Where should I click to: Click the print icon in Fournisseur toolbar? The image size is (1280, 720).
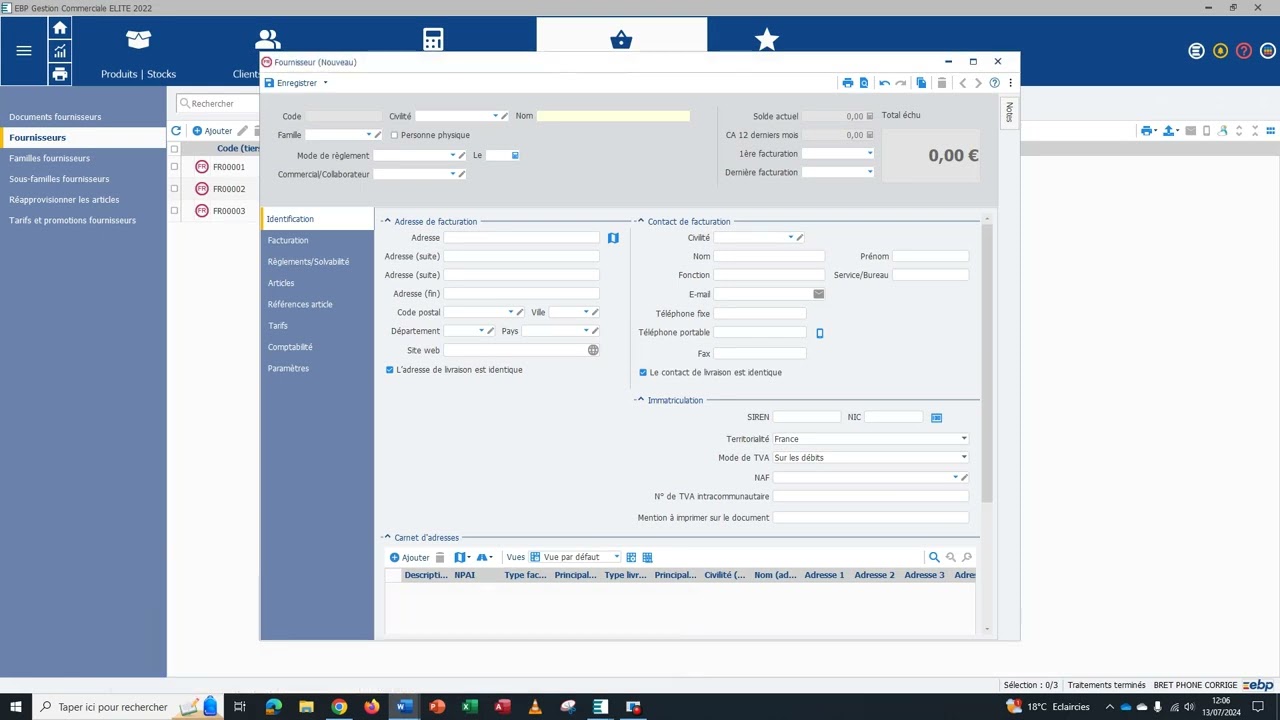848,83
